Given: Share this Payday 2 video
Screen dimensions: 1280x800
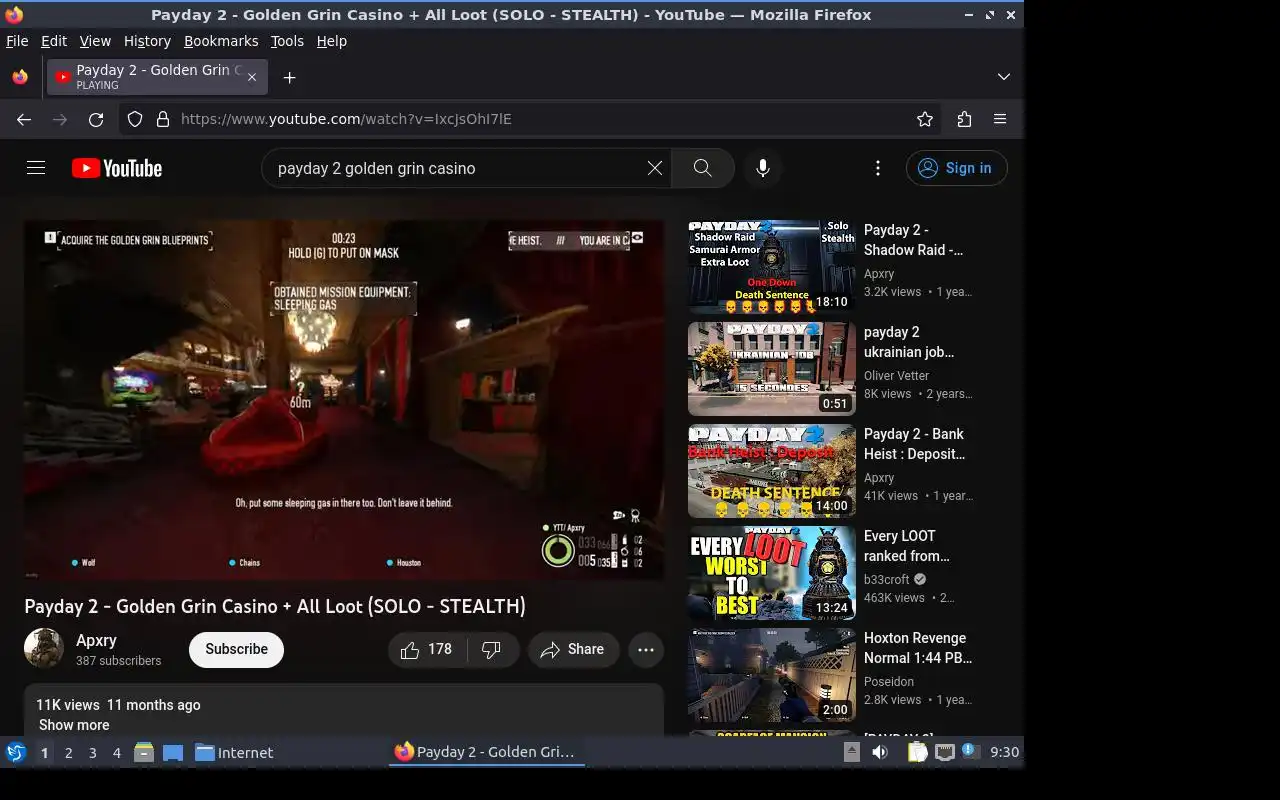Looking at the screenshot, I should pos(573,650).
